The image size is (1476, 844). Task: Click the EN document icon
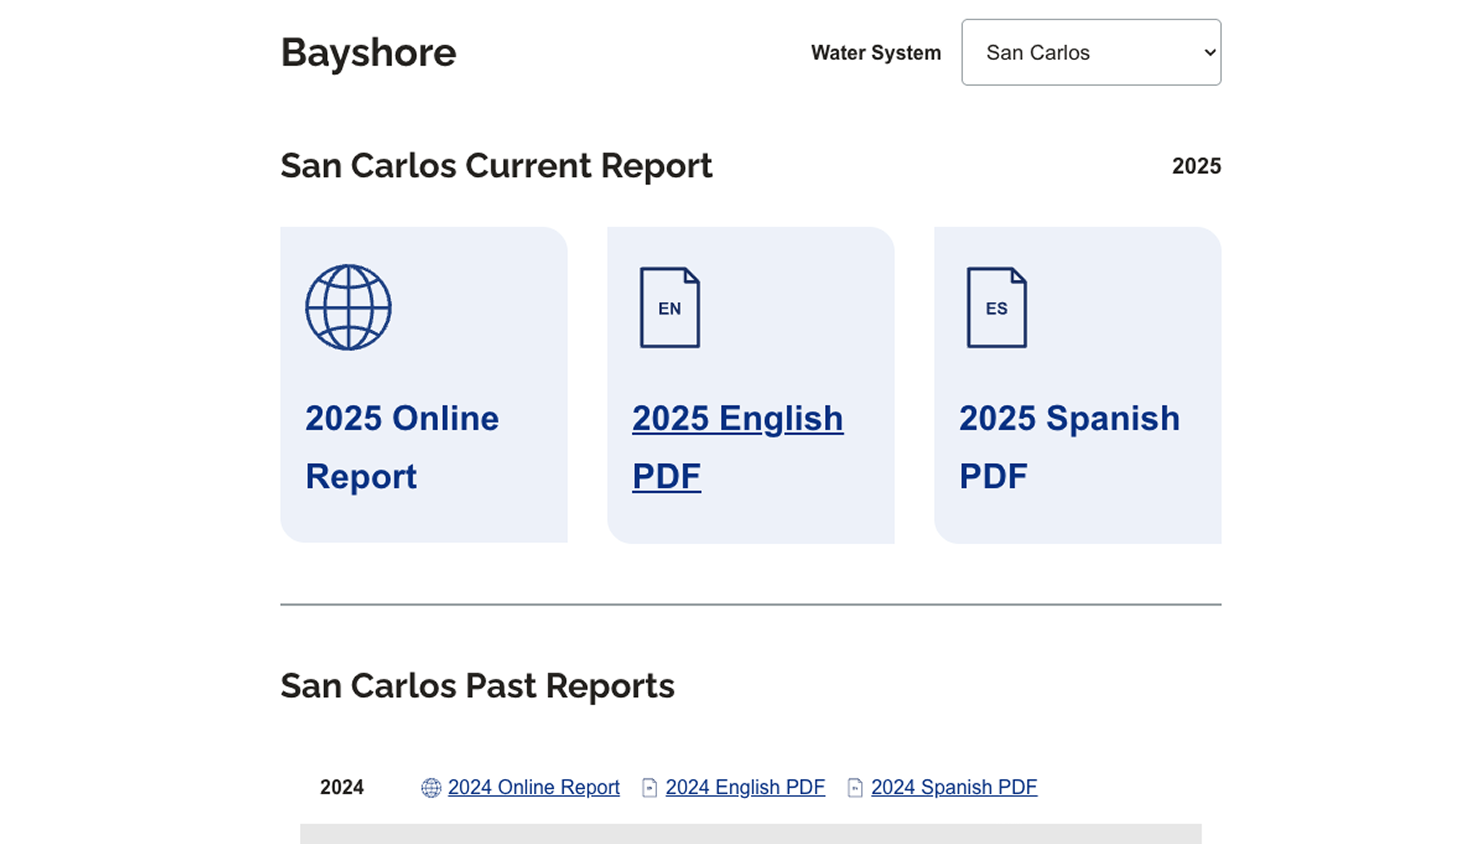coord(670,307)
